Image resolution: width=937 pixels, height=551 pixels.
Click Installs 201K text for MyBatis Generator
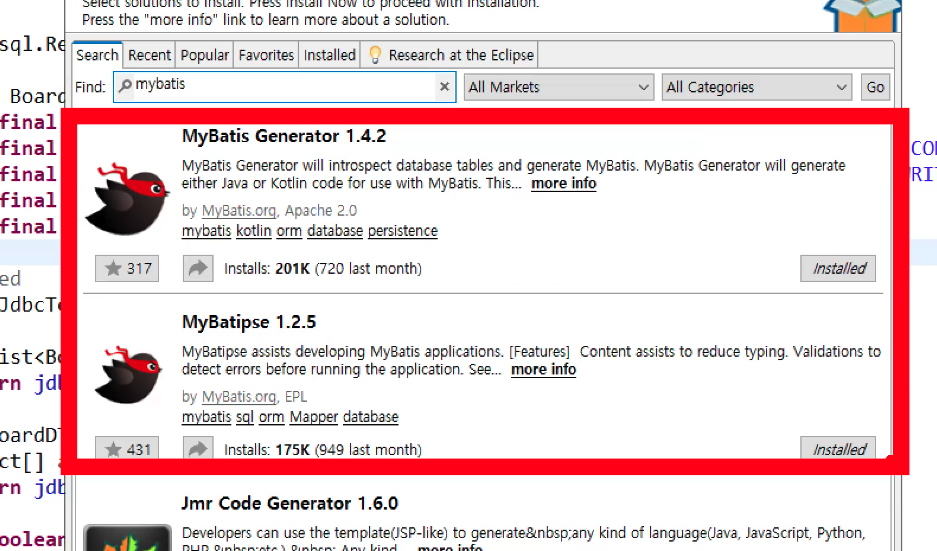click(323, 268)
